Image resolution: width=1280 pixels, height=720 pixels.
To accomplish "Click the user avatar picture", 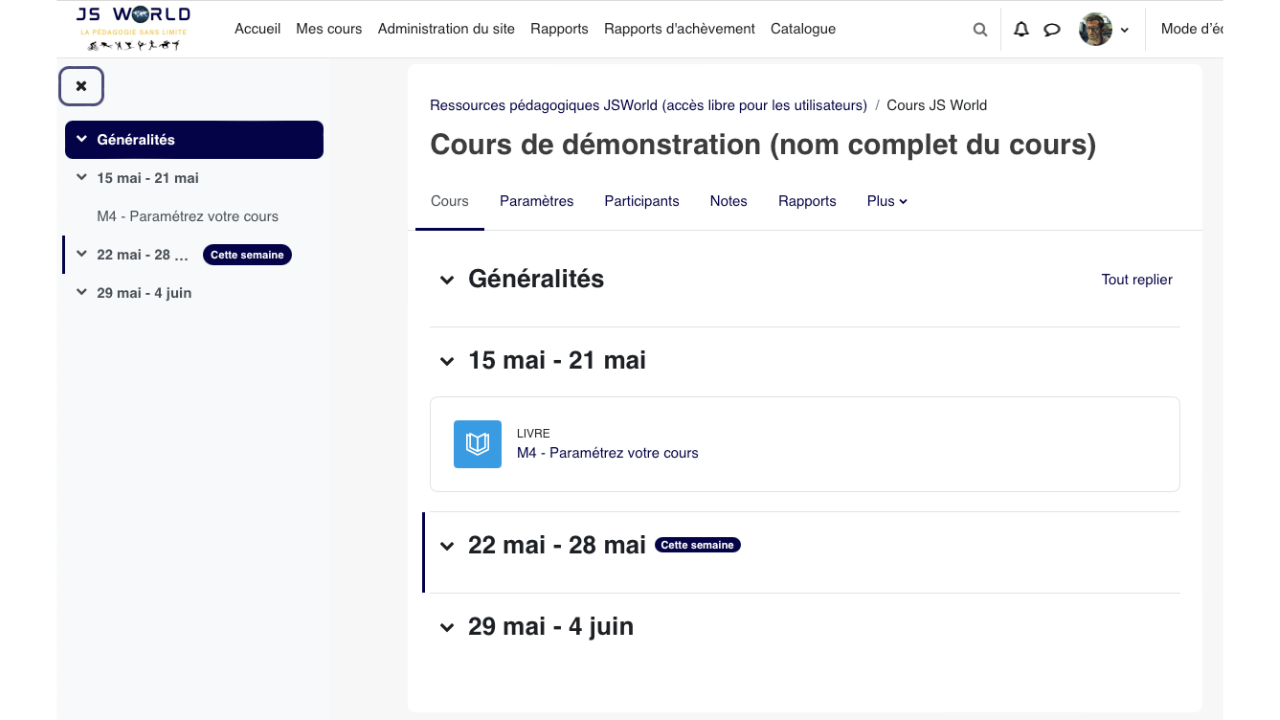I will tap(1096, 29).
